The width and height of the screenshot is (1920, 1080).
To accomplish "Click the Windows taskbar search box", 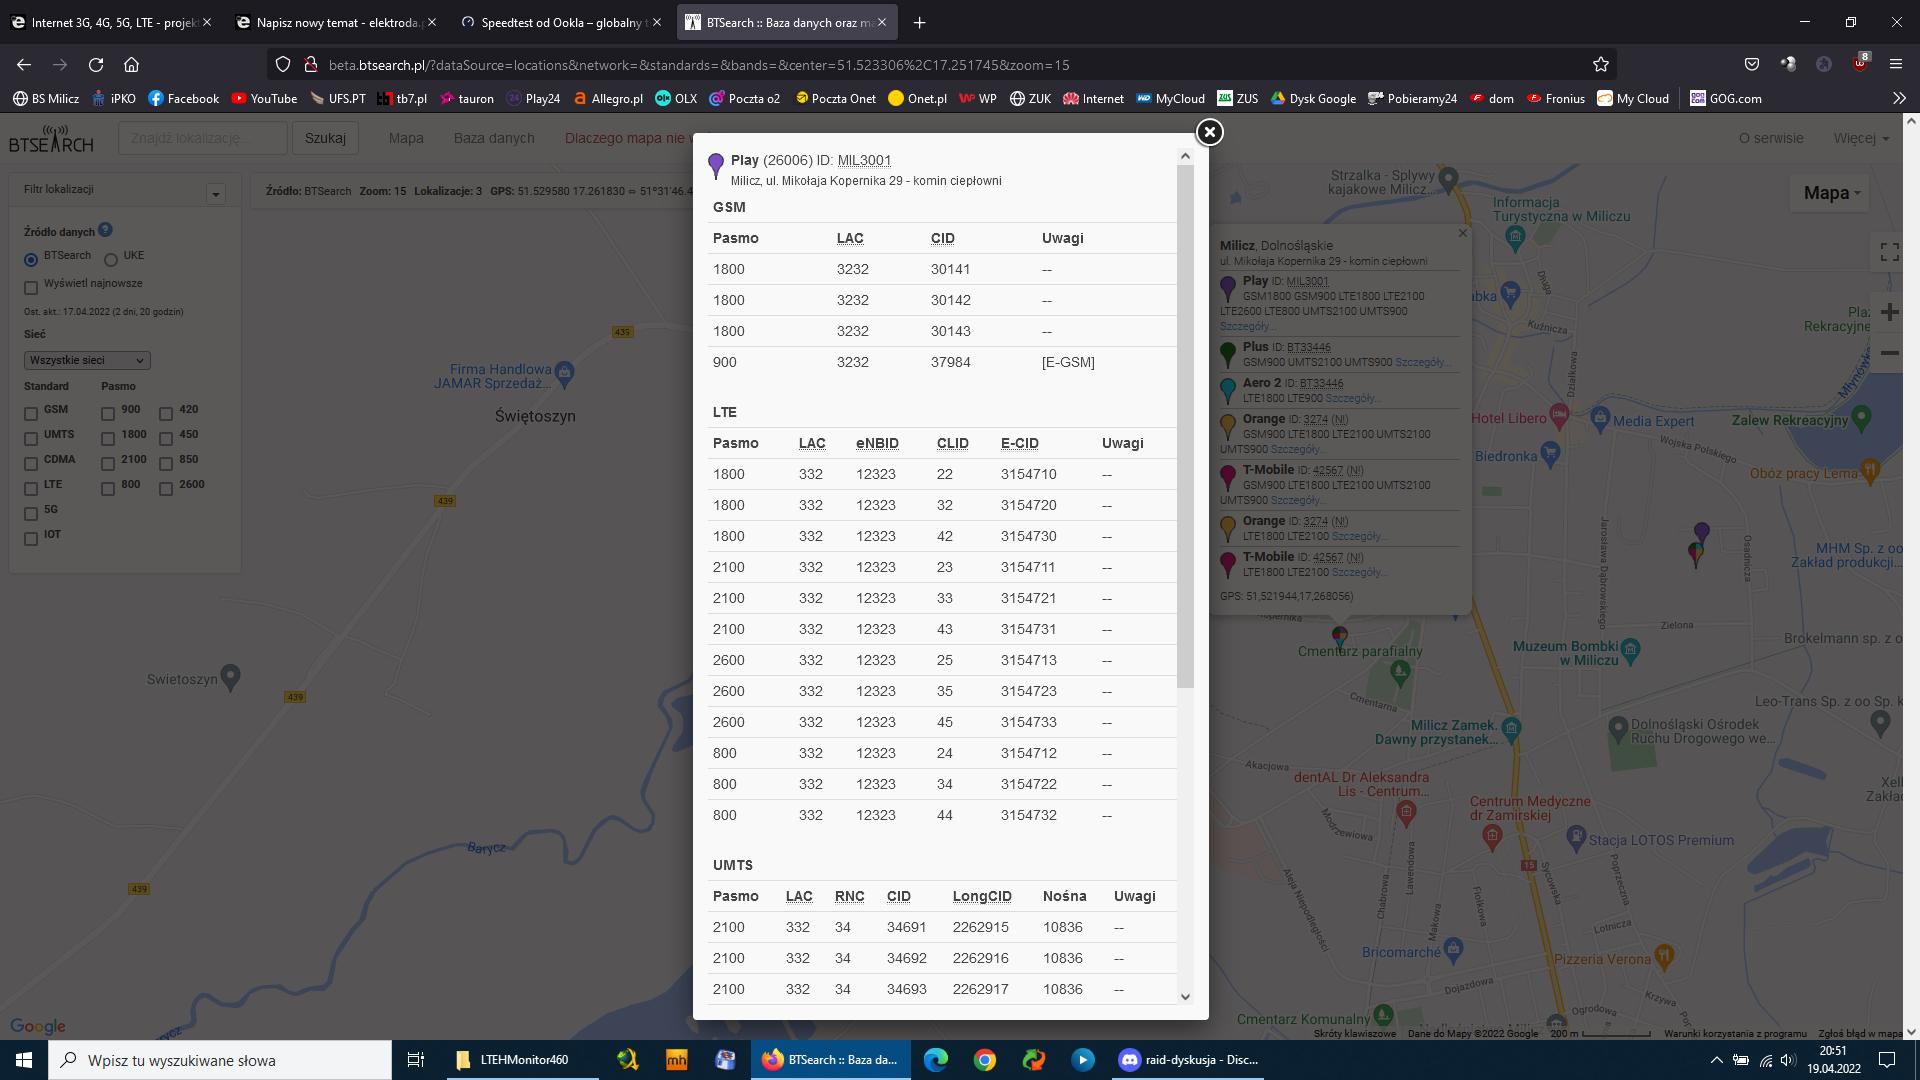I will 220,1060.
